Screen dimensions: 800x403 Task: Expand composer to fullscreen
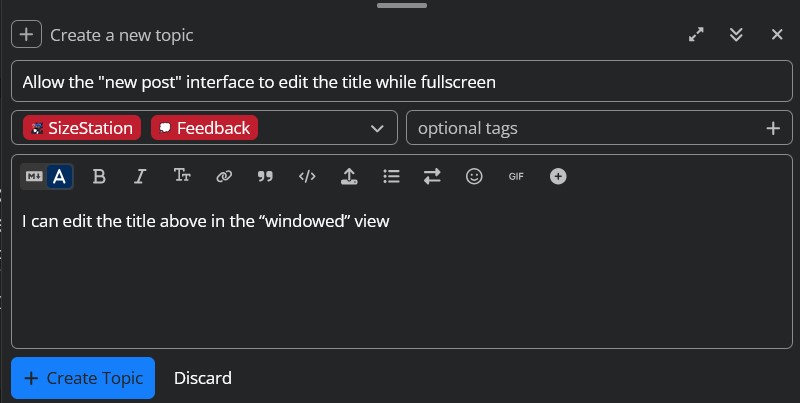tap(696, 35)
